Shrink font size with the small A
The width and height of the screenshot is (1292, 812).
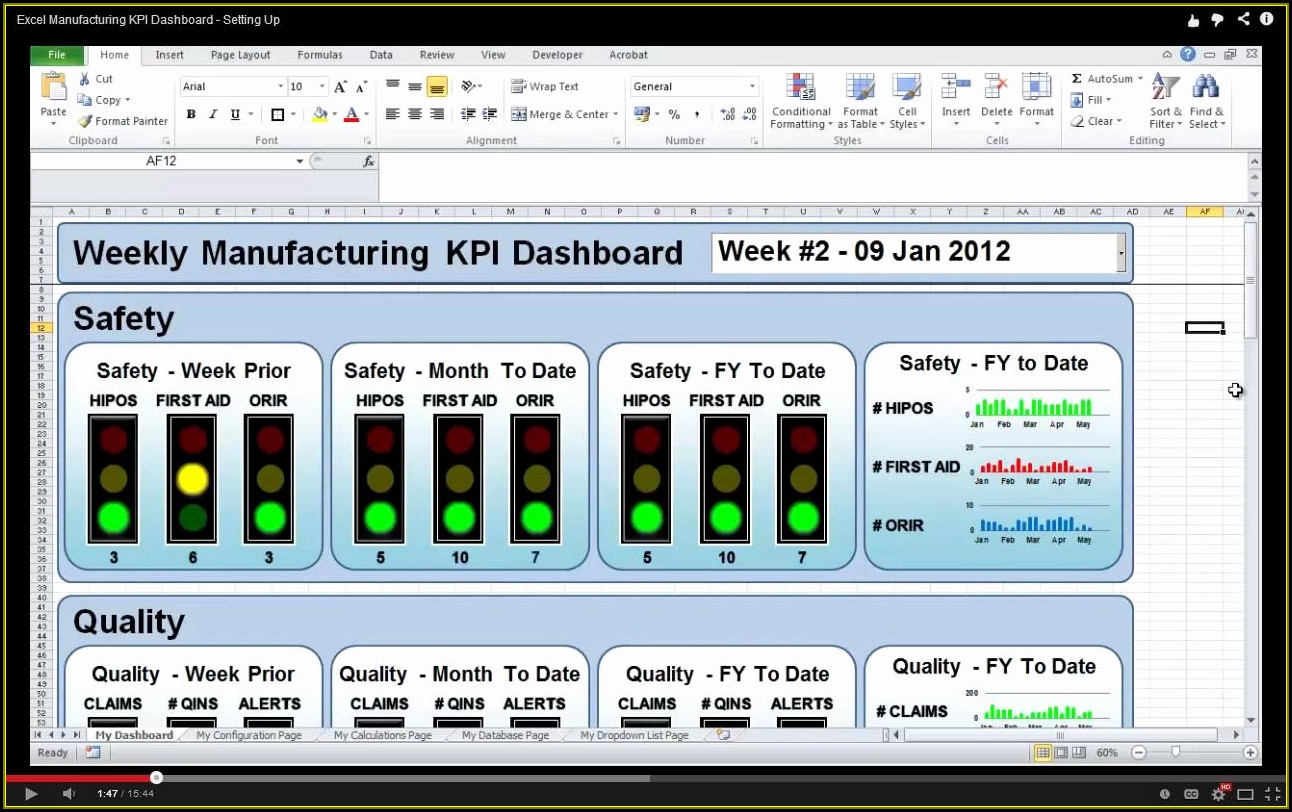click(360, 87)
